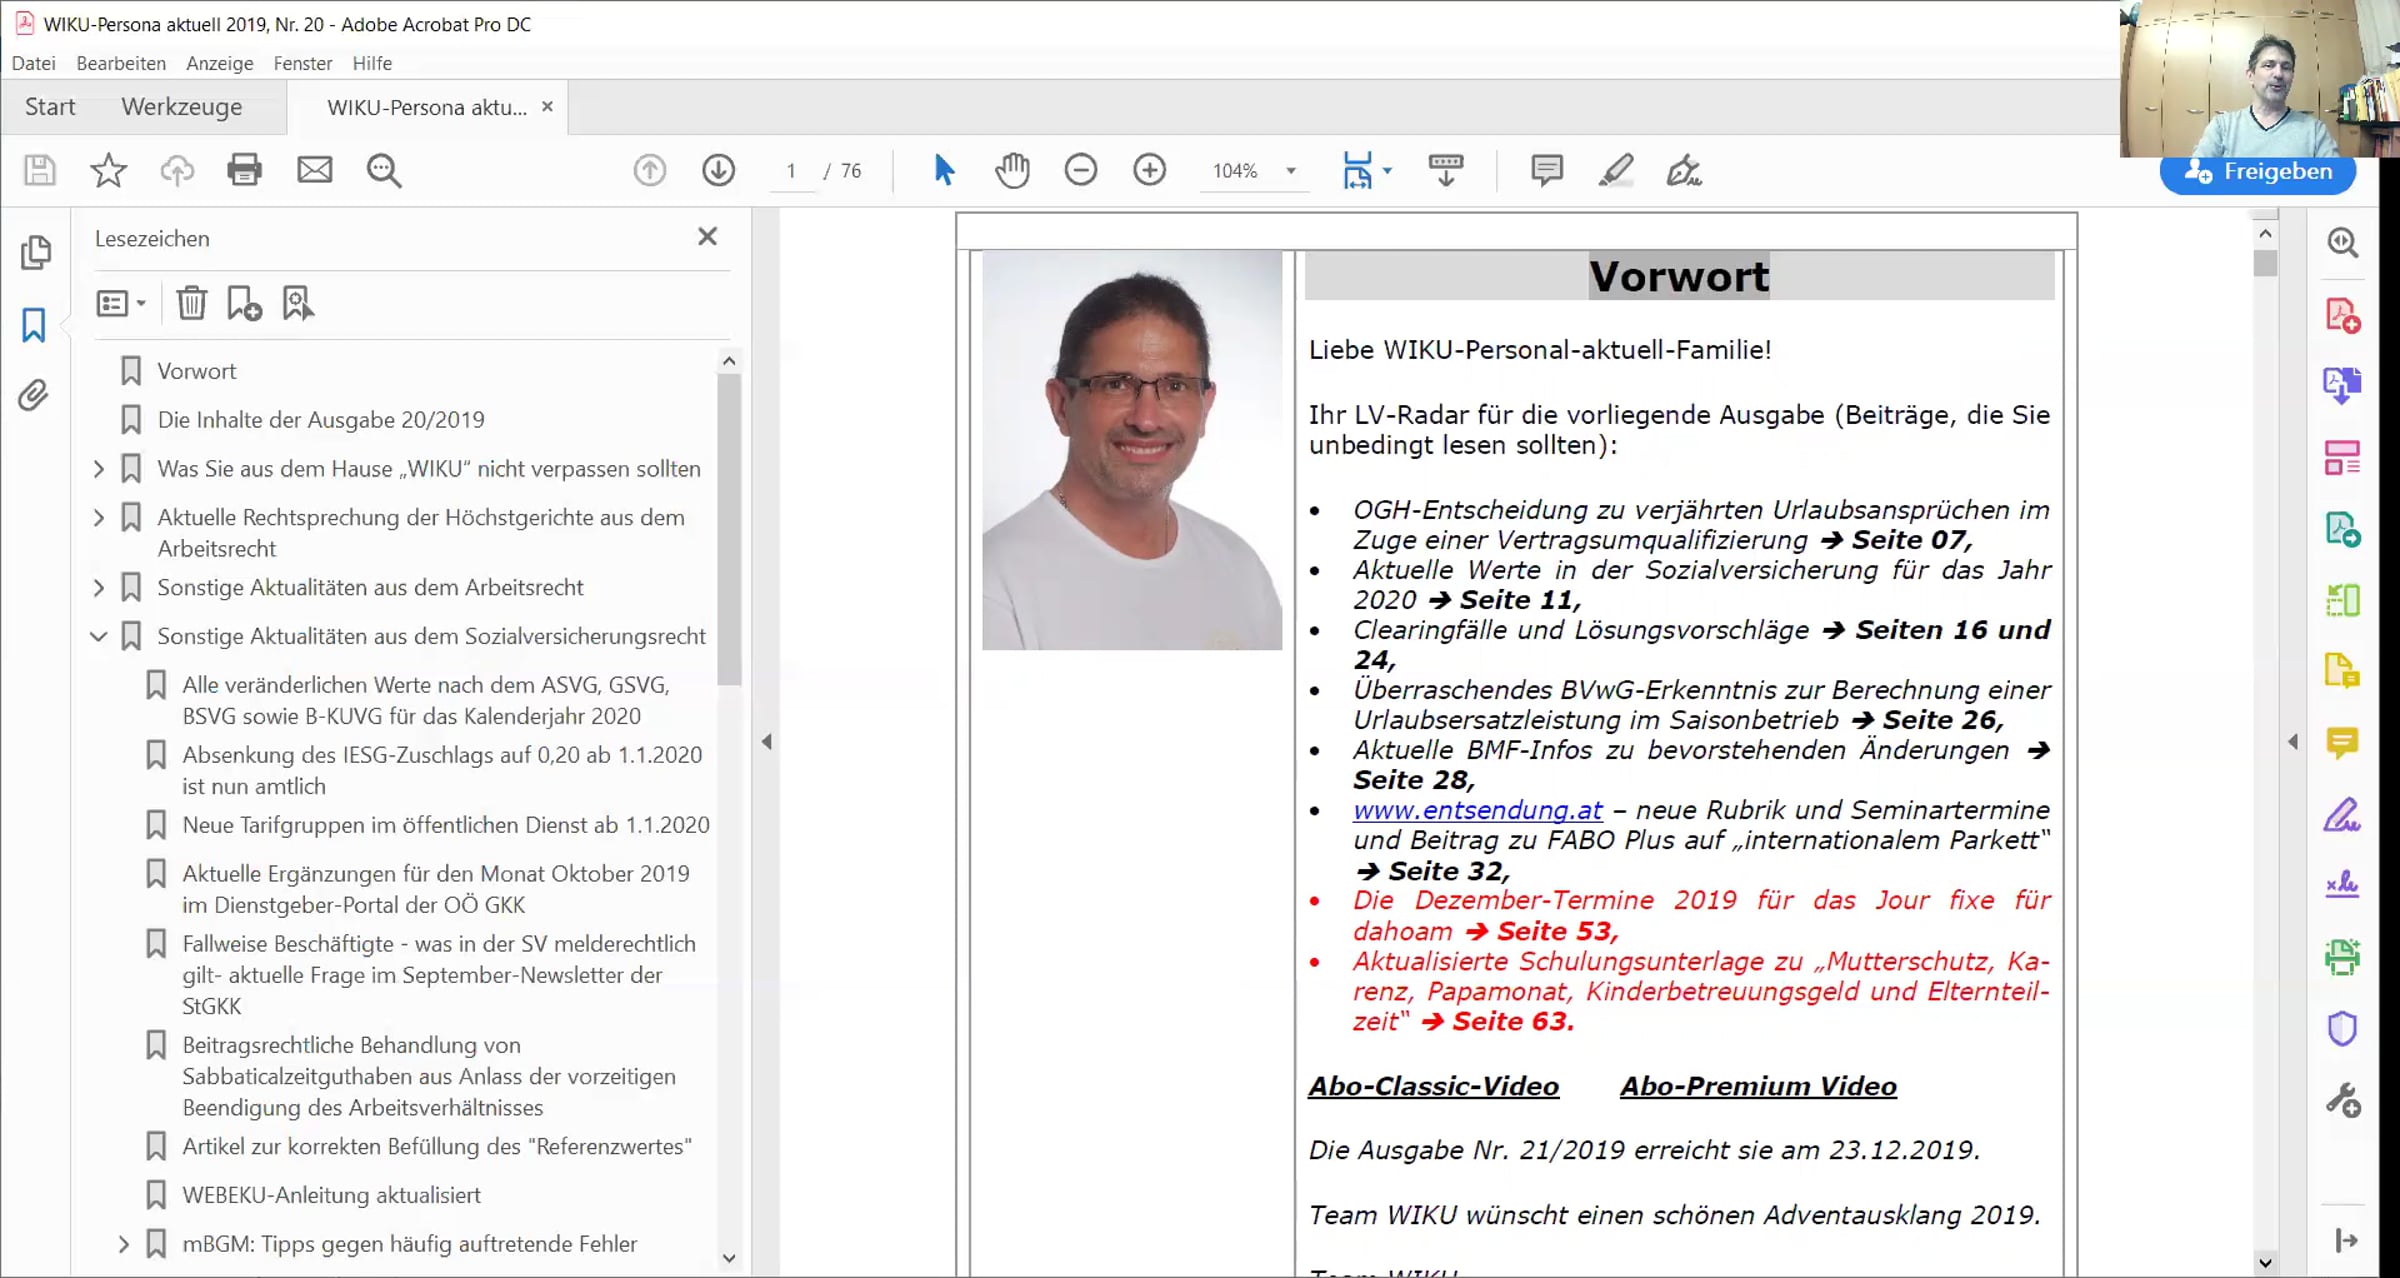The width and height of the screenshot is (2400, 1278).
Task: Collapse the Lesezeichen pane with the divider arrow
Action: pyautogui.click(x=766, y=742)
